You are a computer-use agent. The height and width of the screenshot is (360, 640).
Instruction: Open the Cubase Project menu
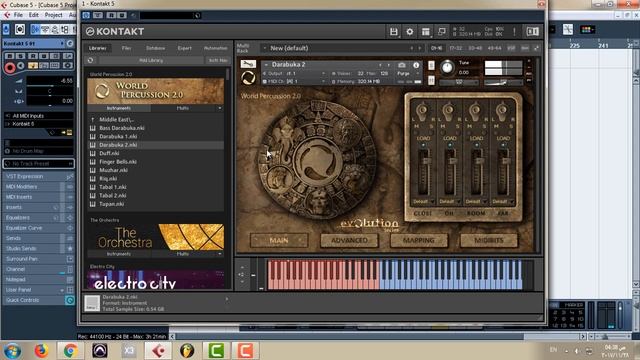(x=53, y=15)
